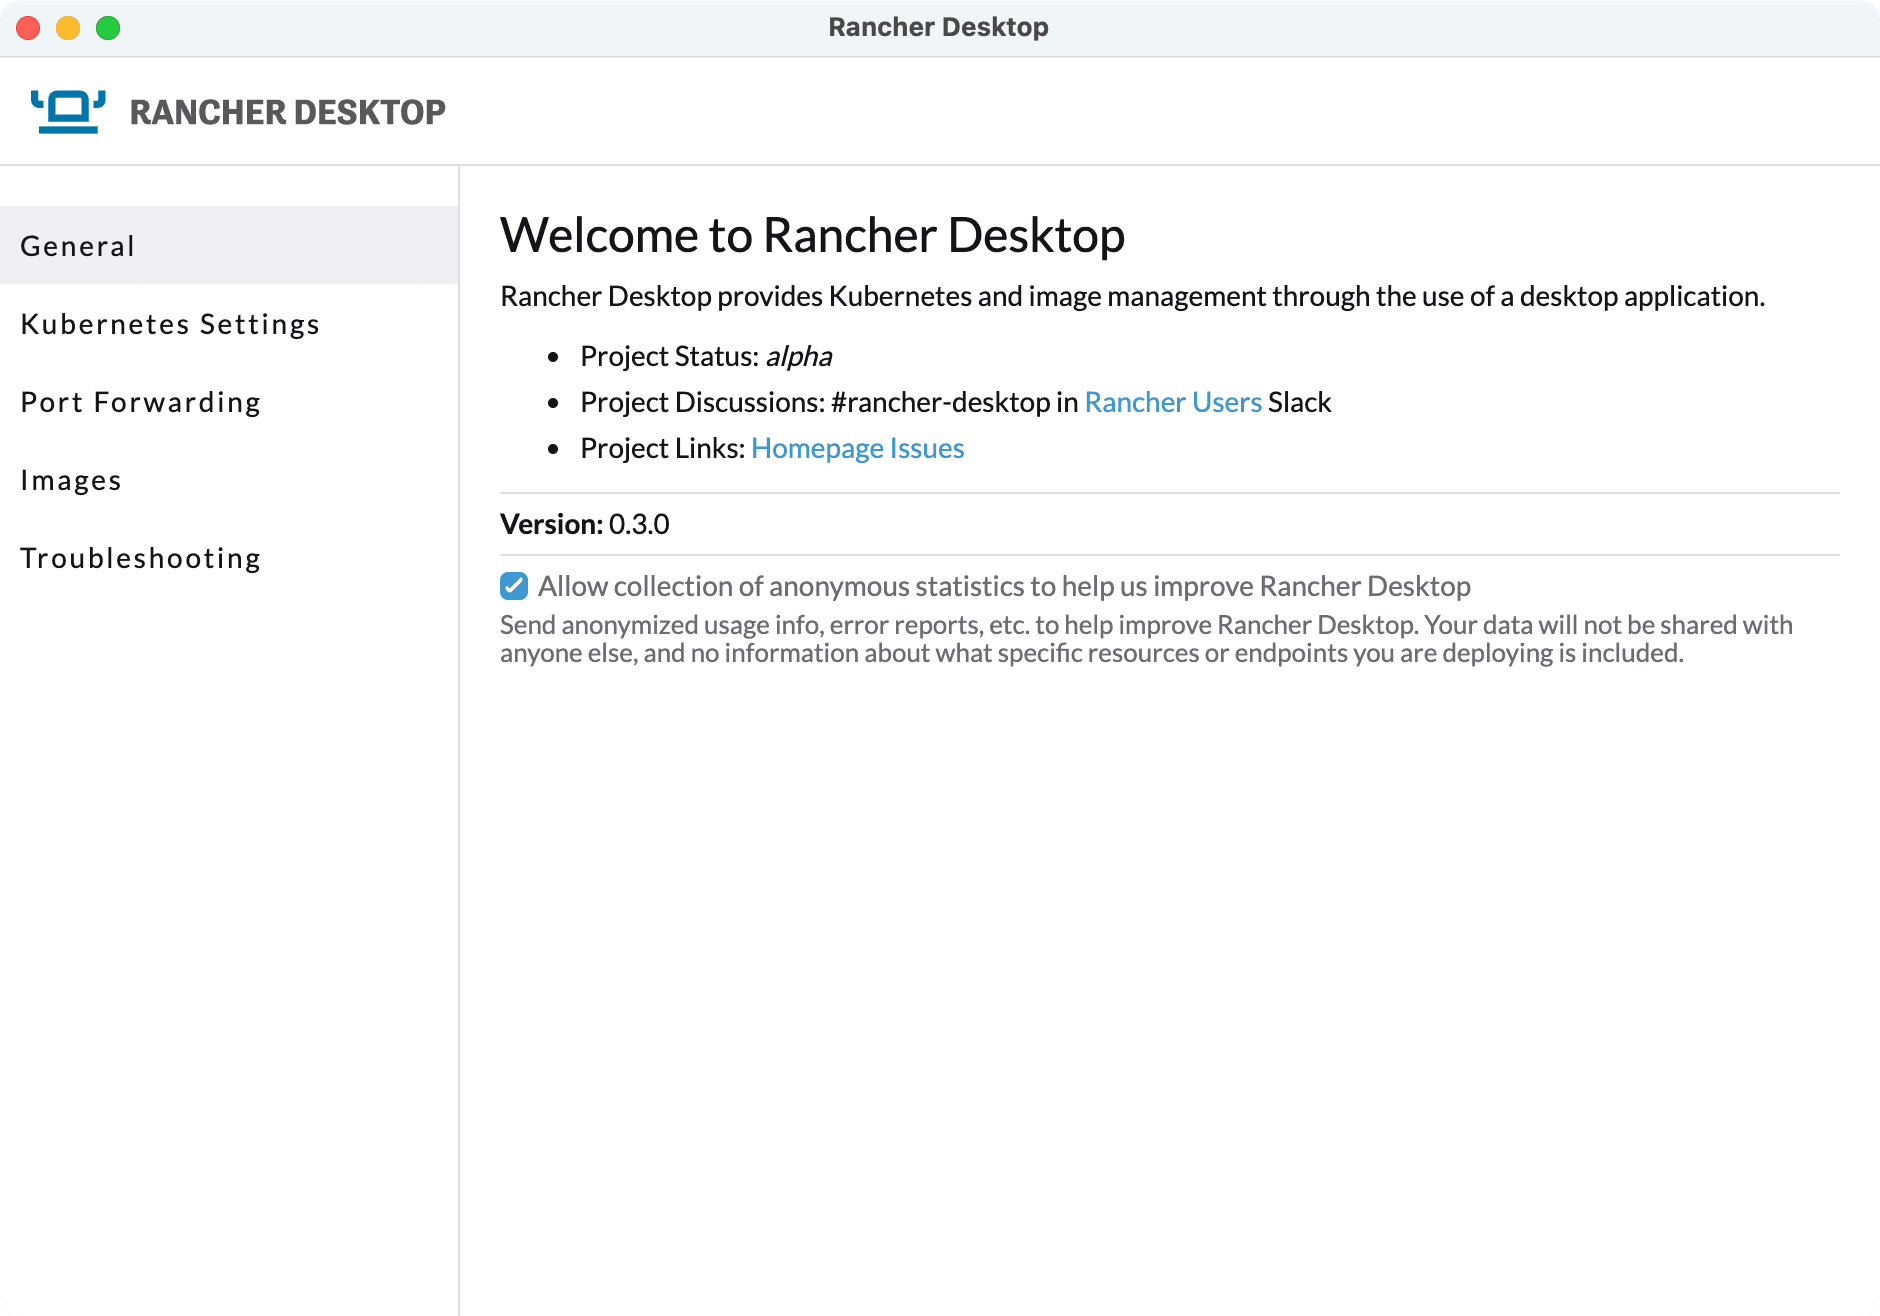Click the 'Welcome to Rancher Desktop' heading
1880x1316 pixels.
pos(812,235)
